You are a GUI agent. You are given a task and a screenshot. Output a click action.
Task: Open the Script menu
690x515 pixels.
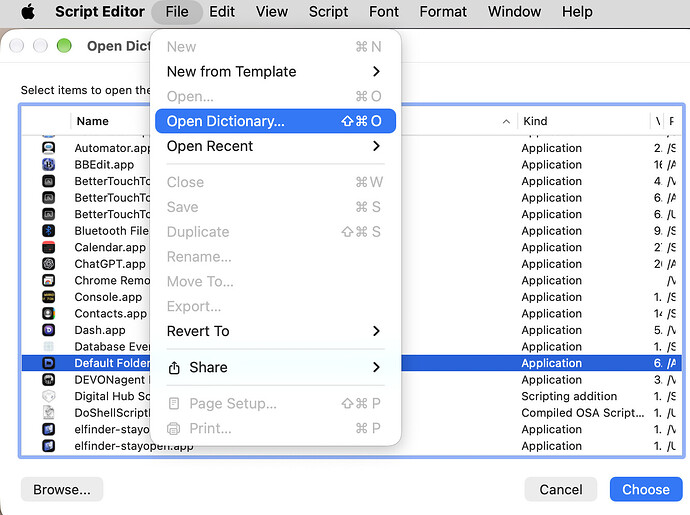(328, 11)
